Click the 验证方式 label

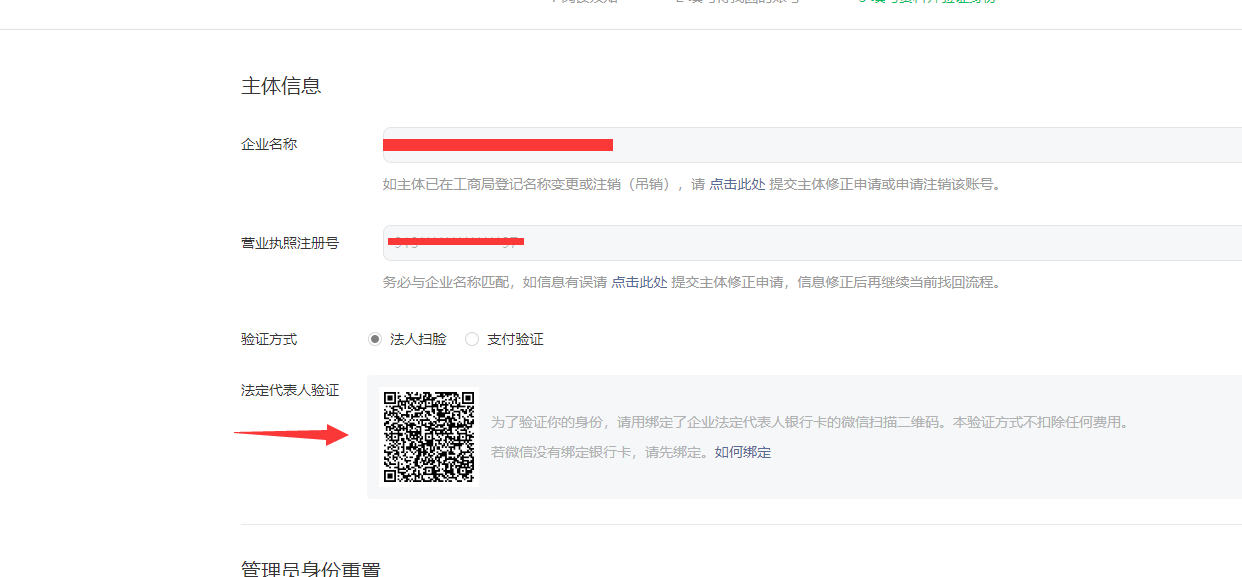coord(269,339)
